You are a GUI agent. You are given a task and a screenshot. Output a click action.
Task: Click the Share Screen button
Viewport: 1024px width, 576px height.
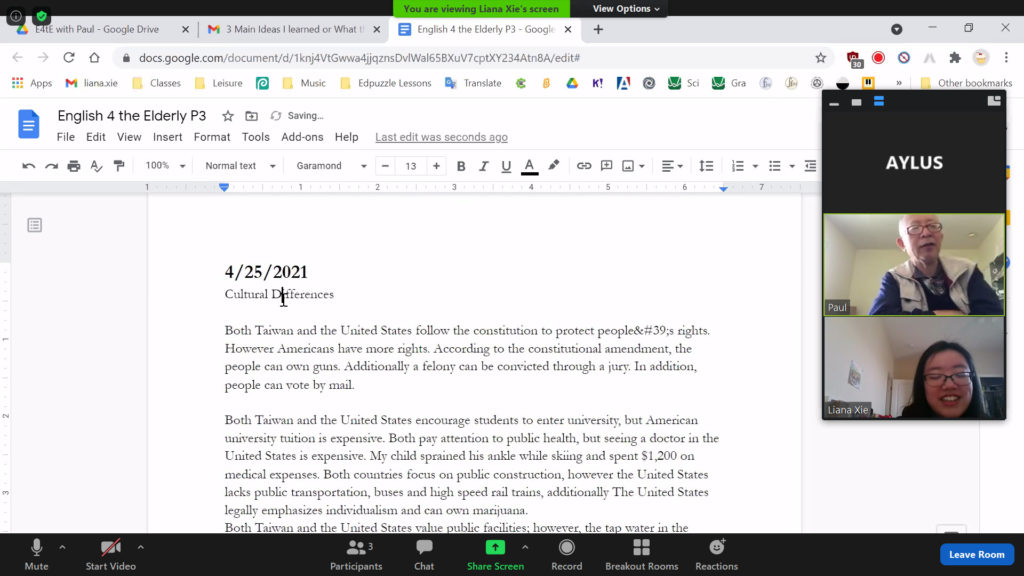click(495, 554)
